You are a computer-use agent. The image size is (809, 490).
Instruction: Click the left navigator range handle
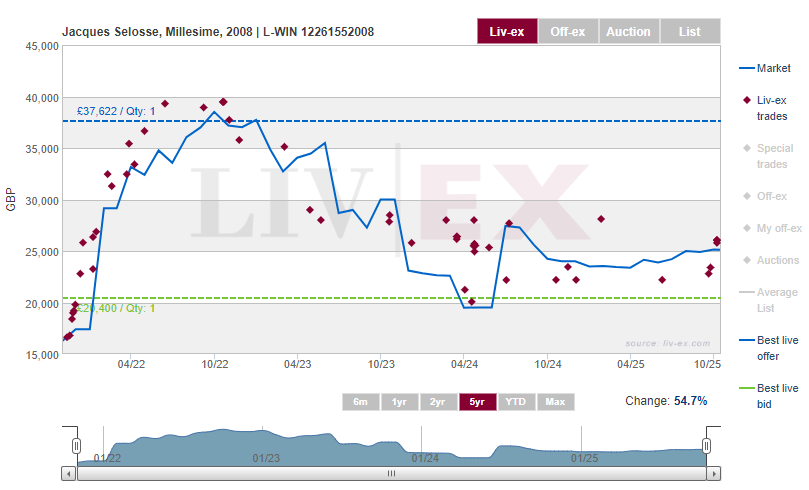[x=76, y=445]
